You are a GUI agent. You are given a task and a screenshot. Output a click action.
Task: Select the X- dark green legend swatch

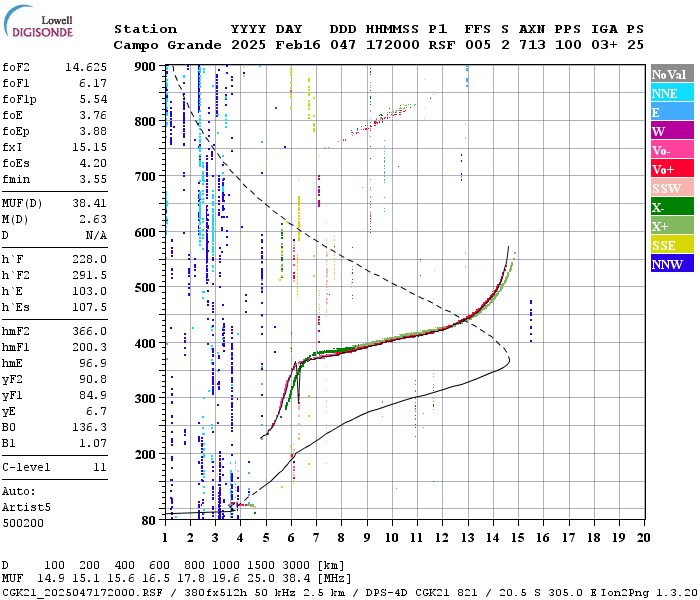coord(672,207)
